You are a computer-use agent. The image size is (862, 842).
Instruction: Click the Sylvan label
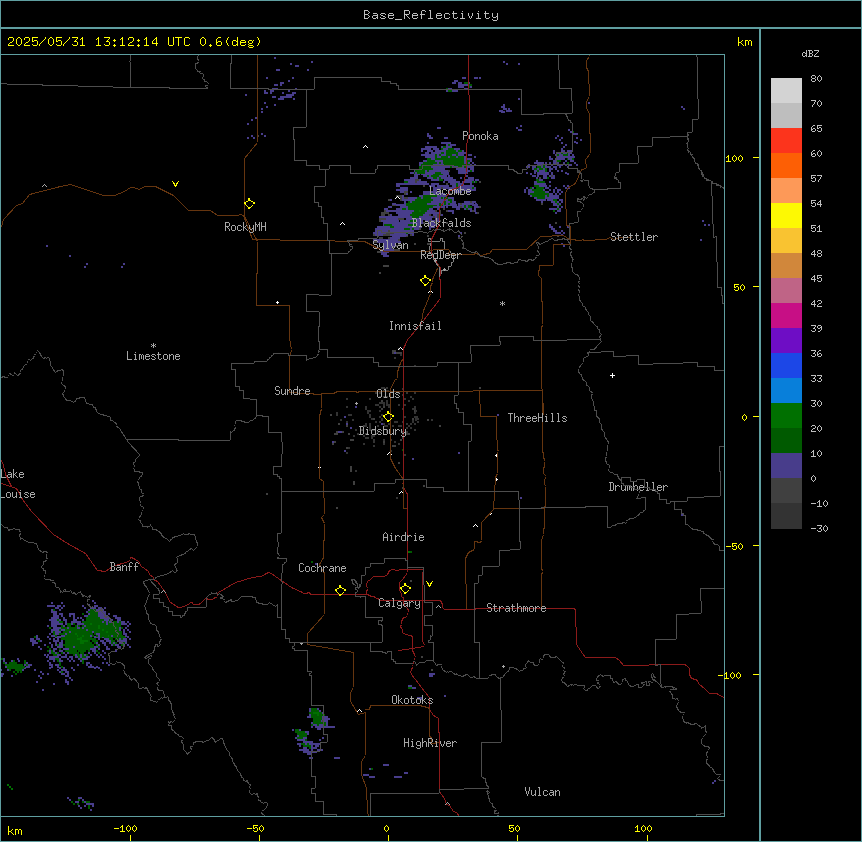(390, 245)
